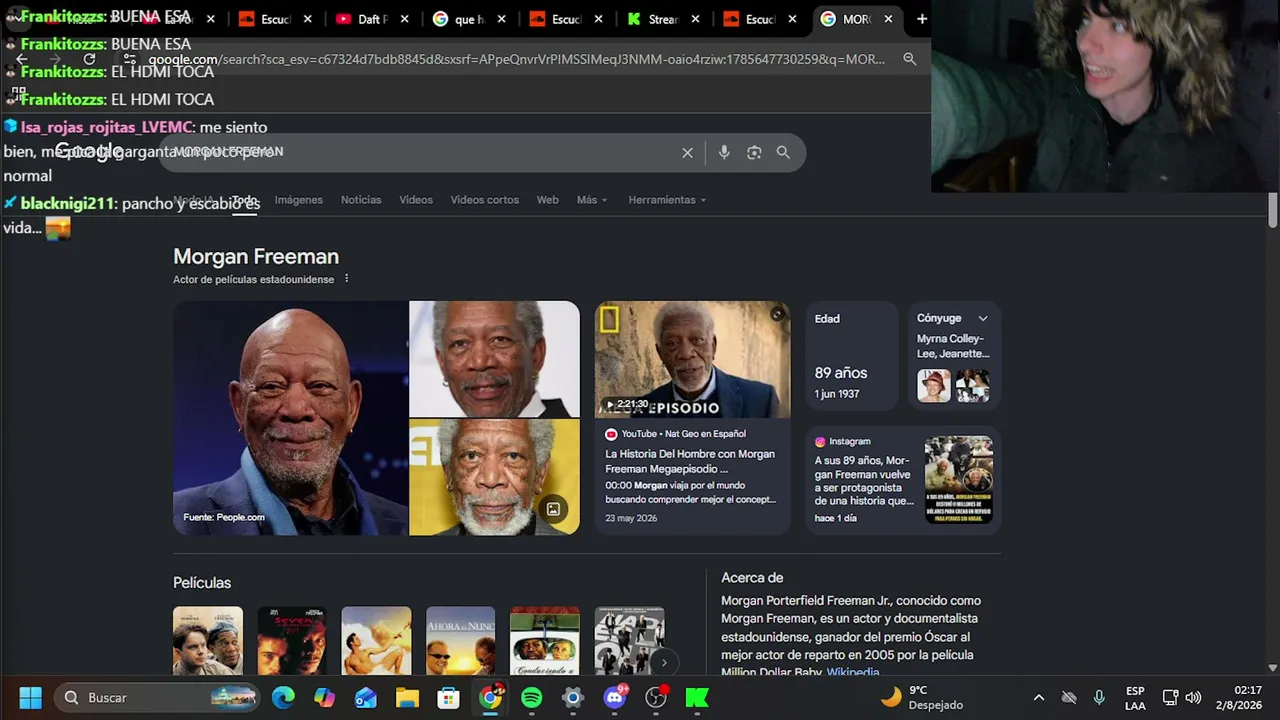Switch to the Videos results tab
The height and width of the screenshot is (720, 1280).
(x=416, y=200)
